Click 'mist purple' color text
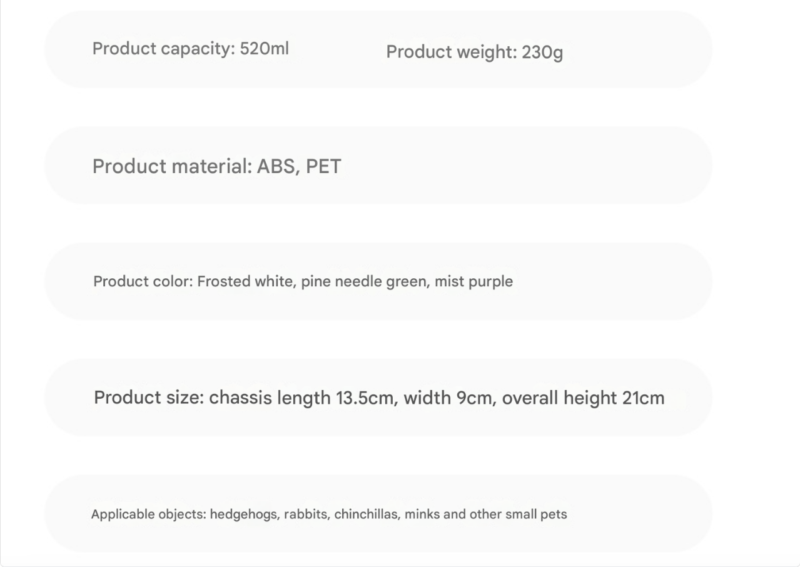This screenshot has width=800, height=567. [473, 282]
